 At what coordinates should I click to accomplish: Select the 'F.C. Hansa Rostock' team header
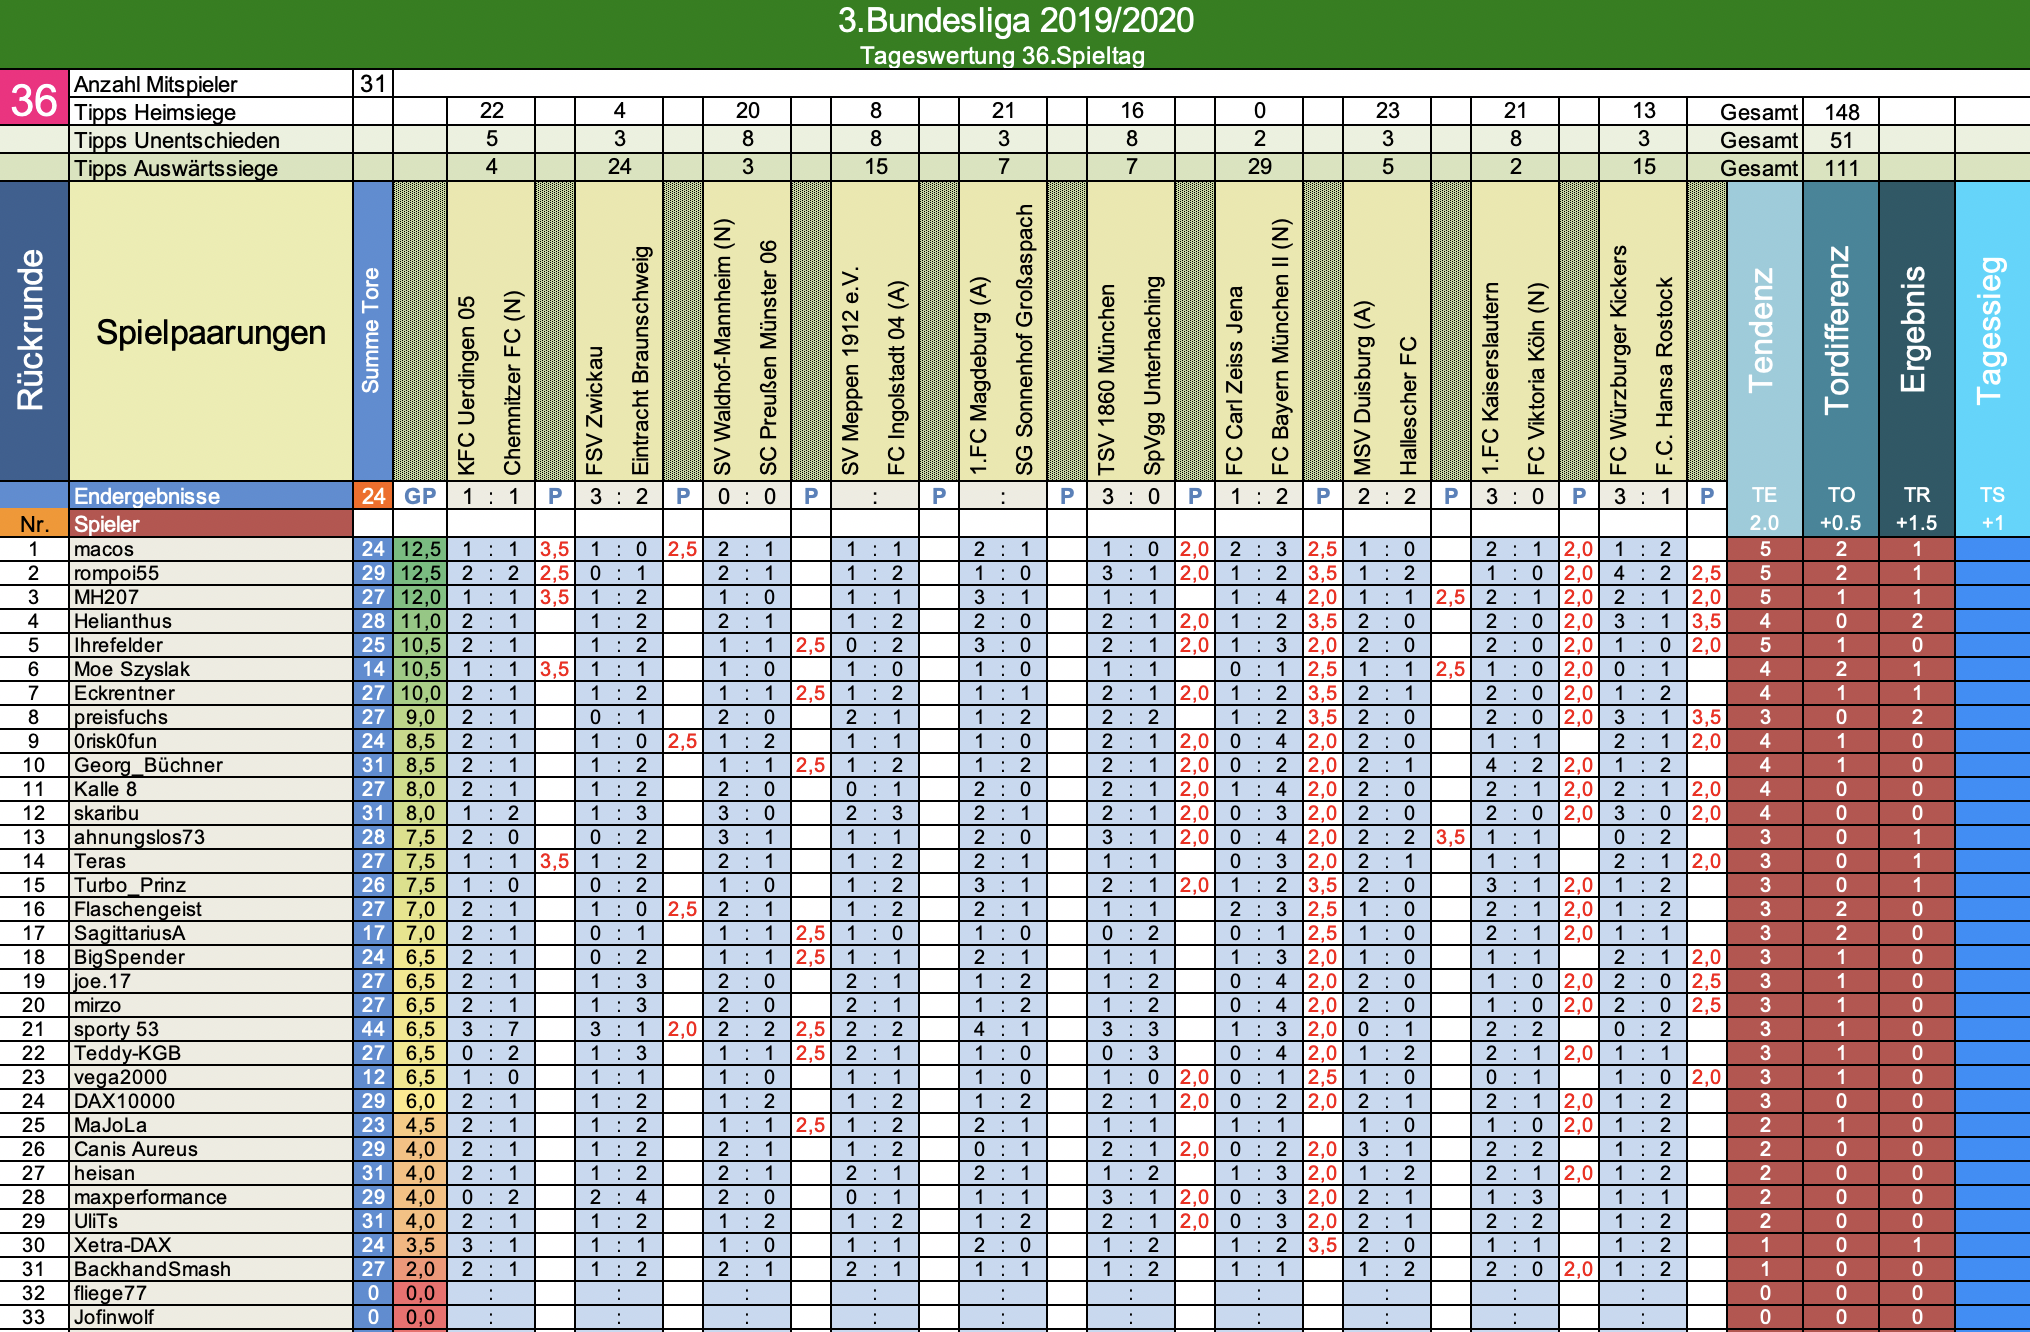tap(1665, 377)
